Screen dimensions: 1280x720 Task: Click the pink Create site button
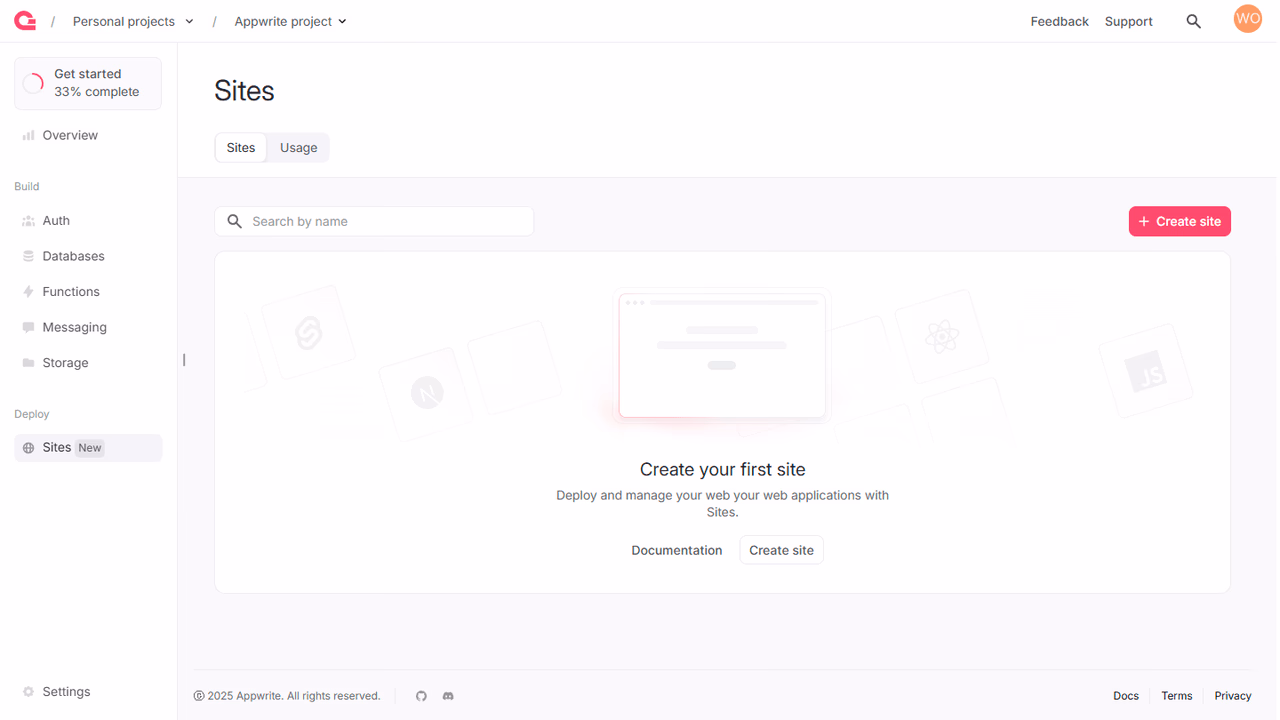(x=1180, y=221)
